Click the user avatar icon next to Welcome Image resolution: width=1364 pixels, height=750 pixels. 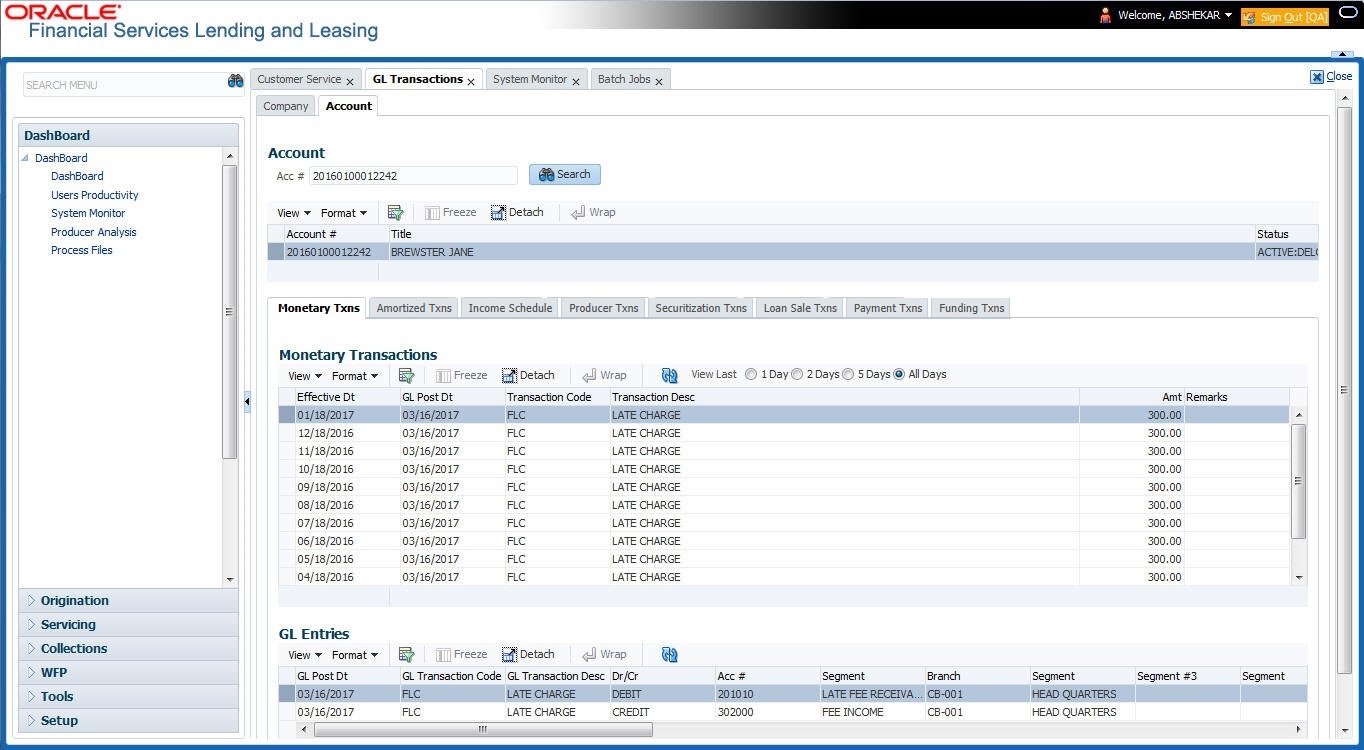(x=1106, y=15)
